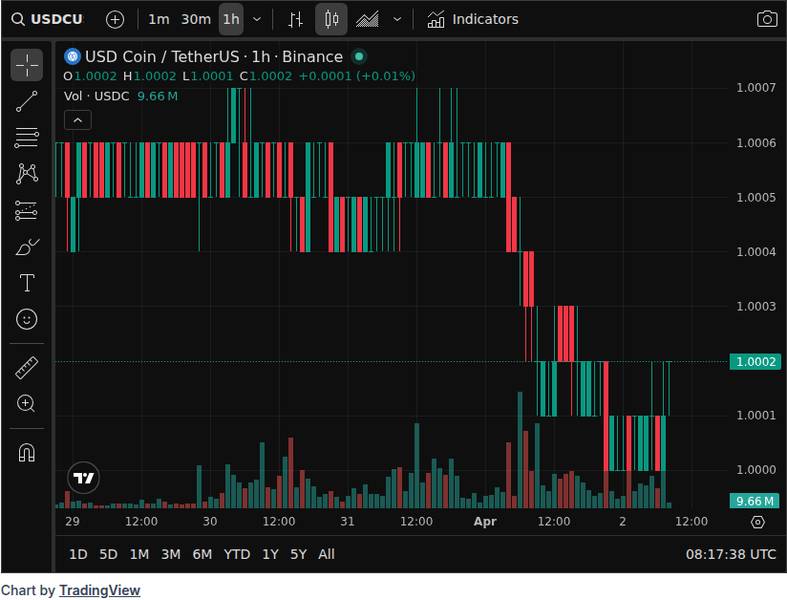The image size is (787, 600).
Task: Select the brush drawing tool
Action: (27, 247)
